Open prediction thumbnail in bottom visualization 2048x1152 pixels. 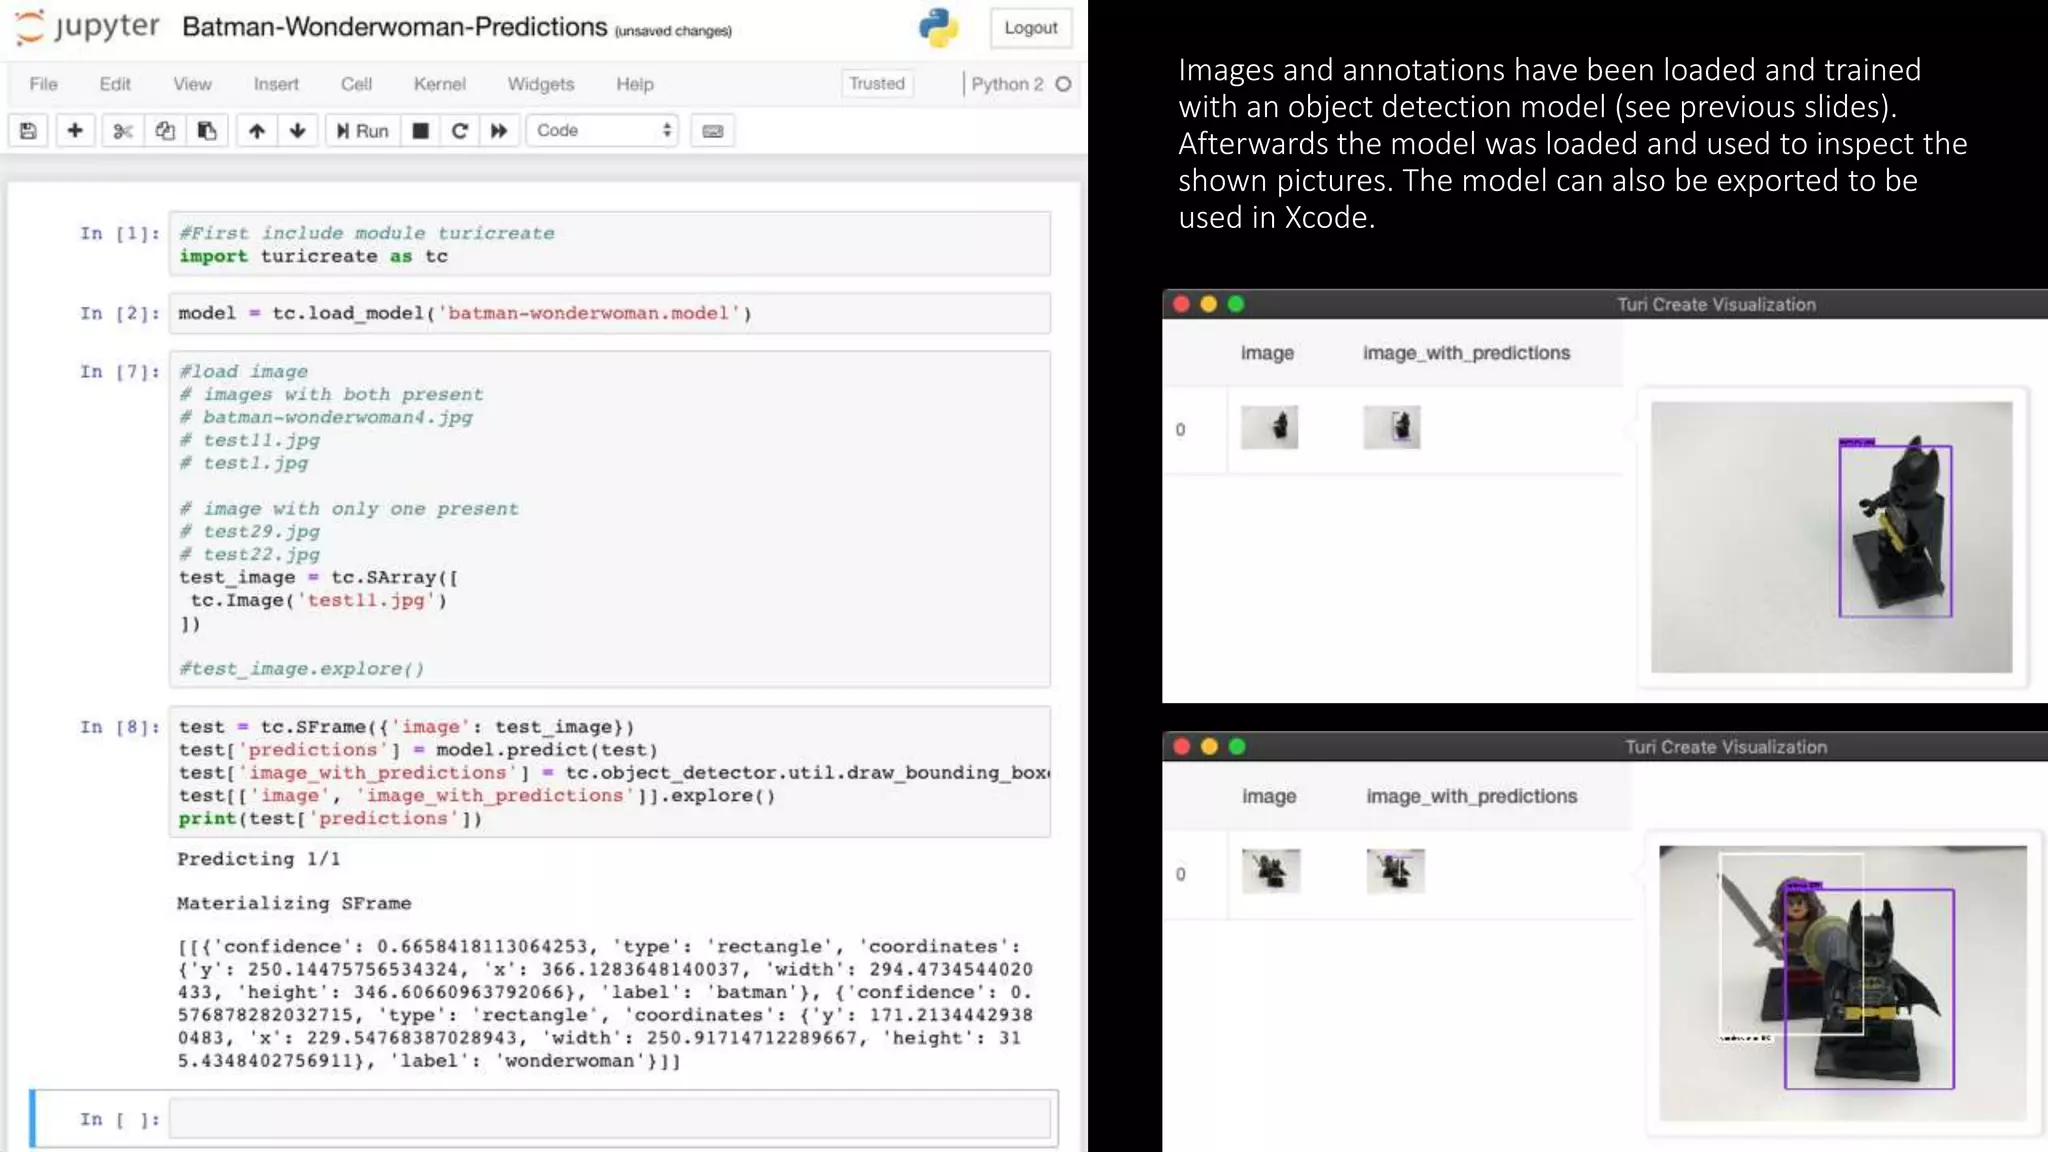(1396, 870)
